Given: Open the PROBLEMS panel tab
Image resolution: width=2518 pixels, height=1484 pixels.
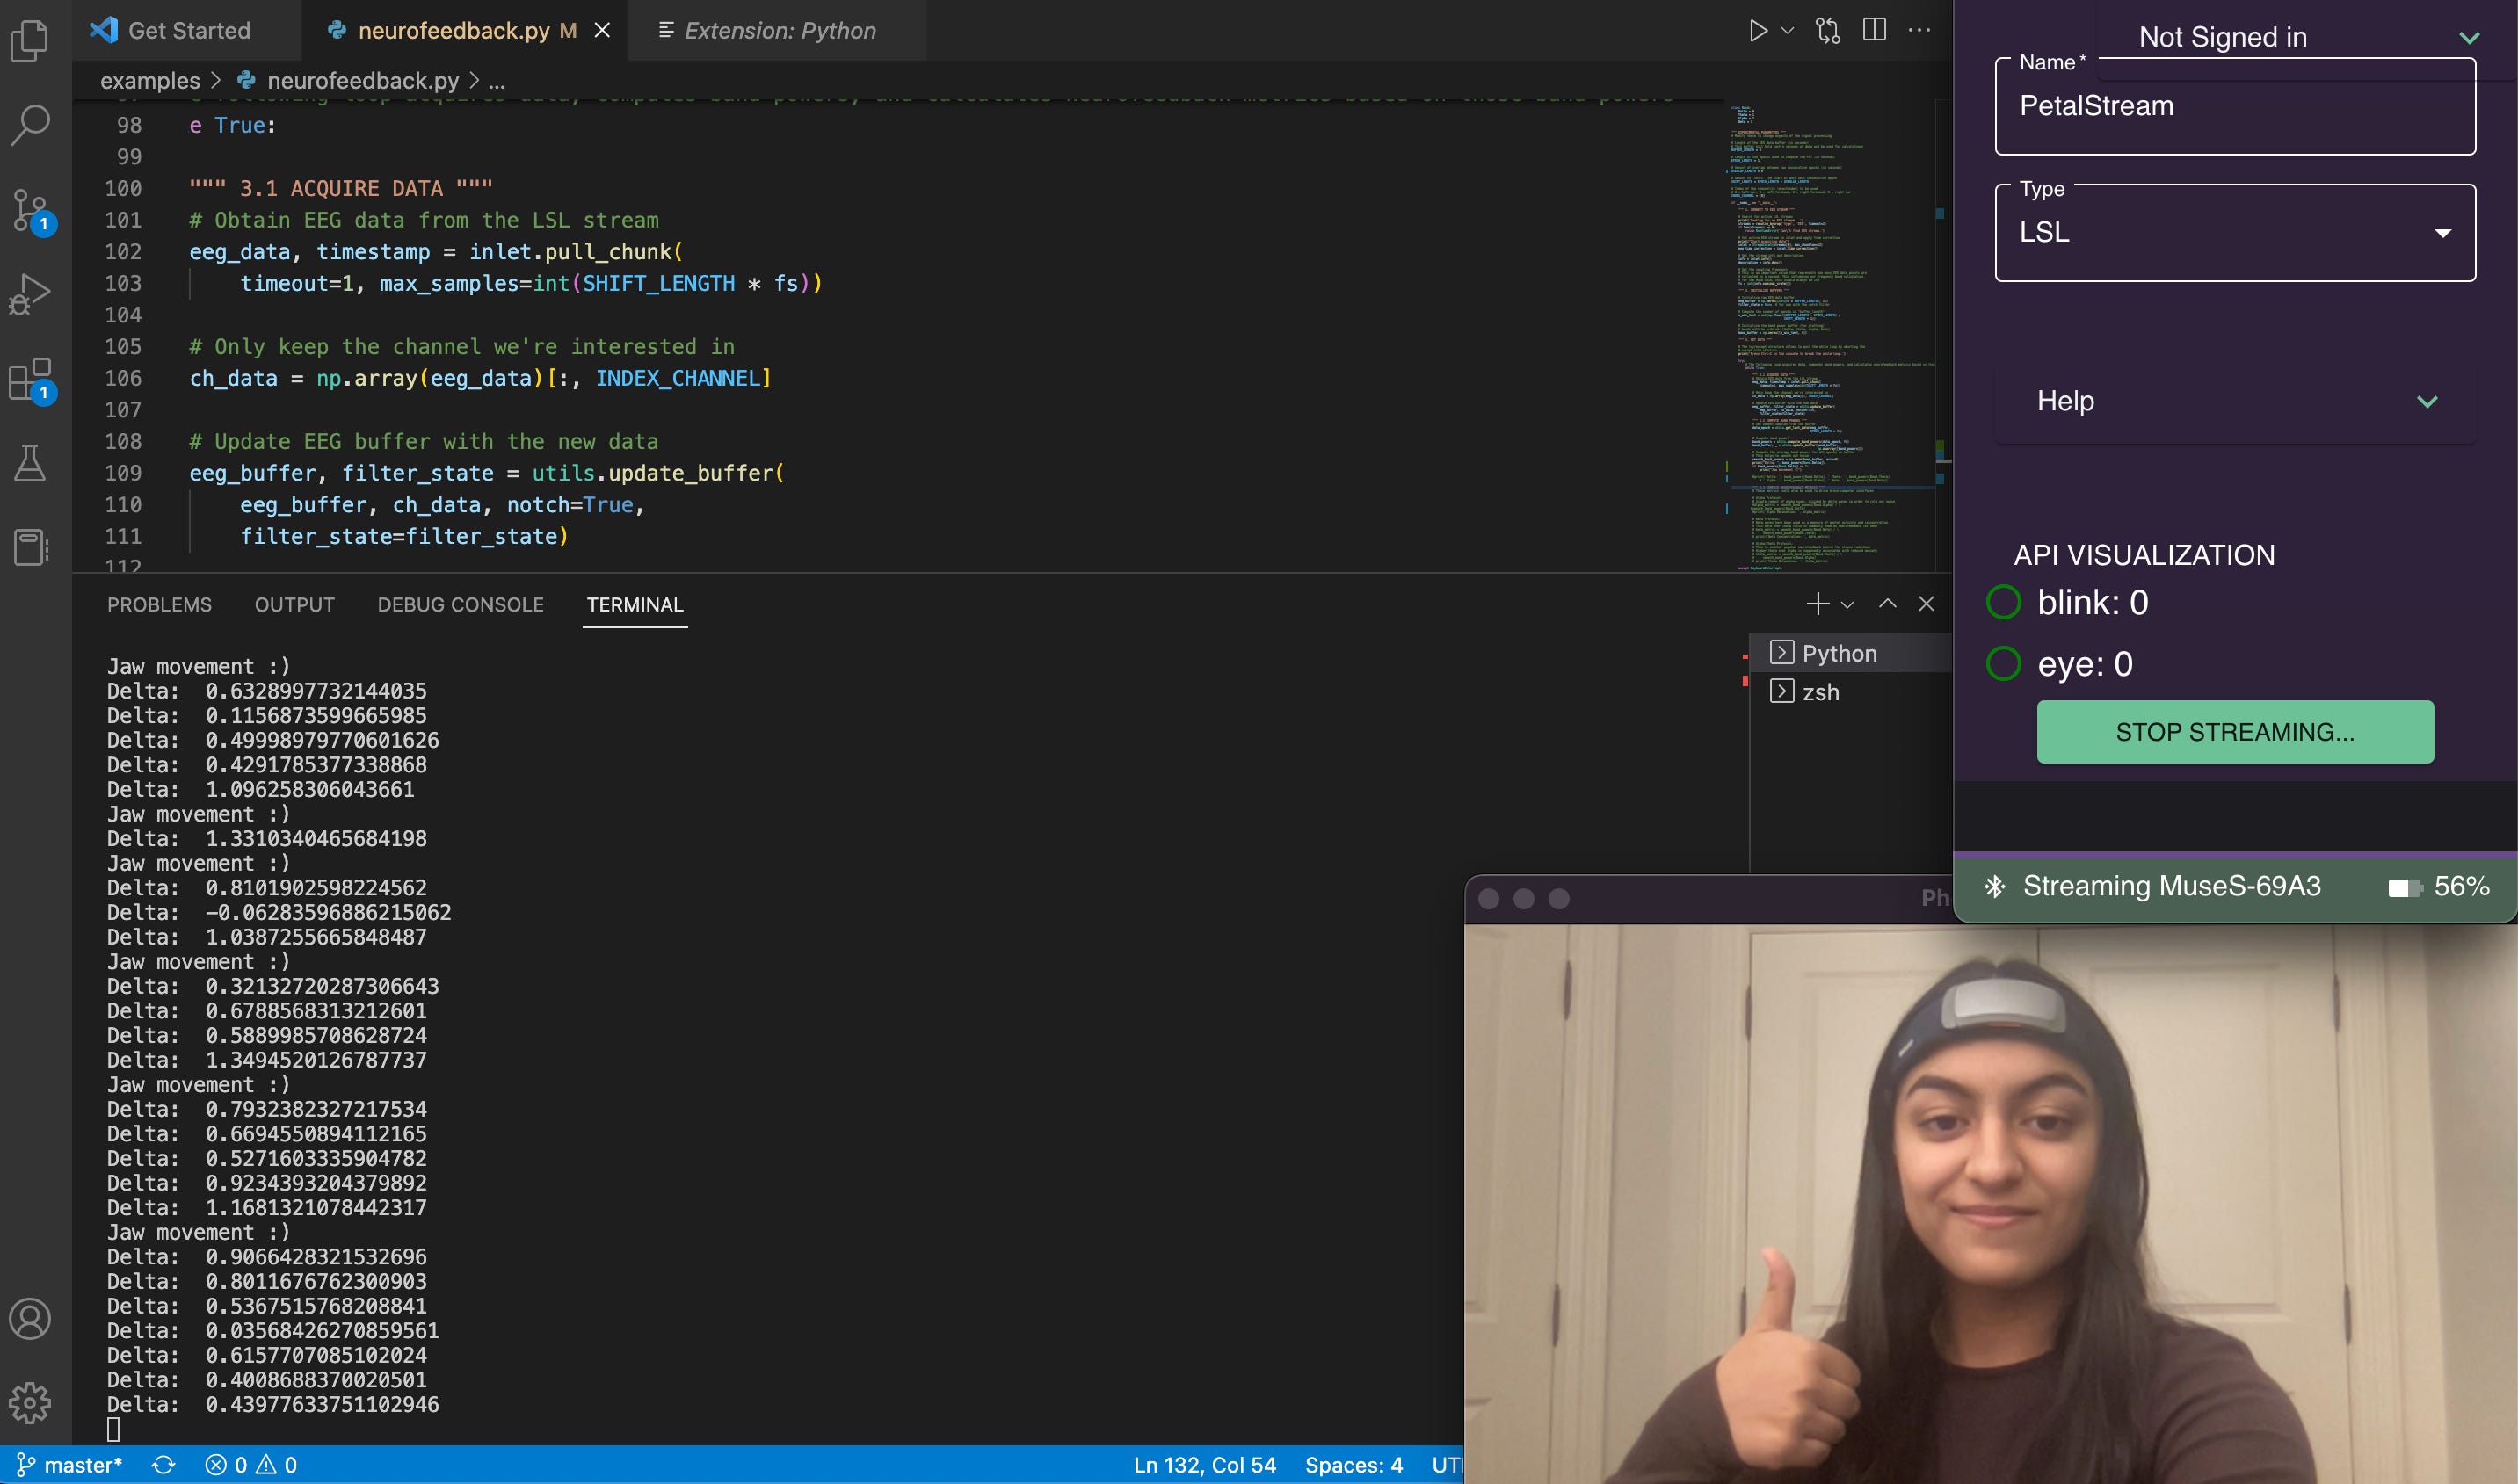Looking at the screenshot, I should click(x=160, y=604).
